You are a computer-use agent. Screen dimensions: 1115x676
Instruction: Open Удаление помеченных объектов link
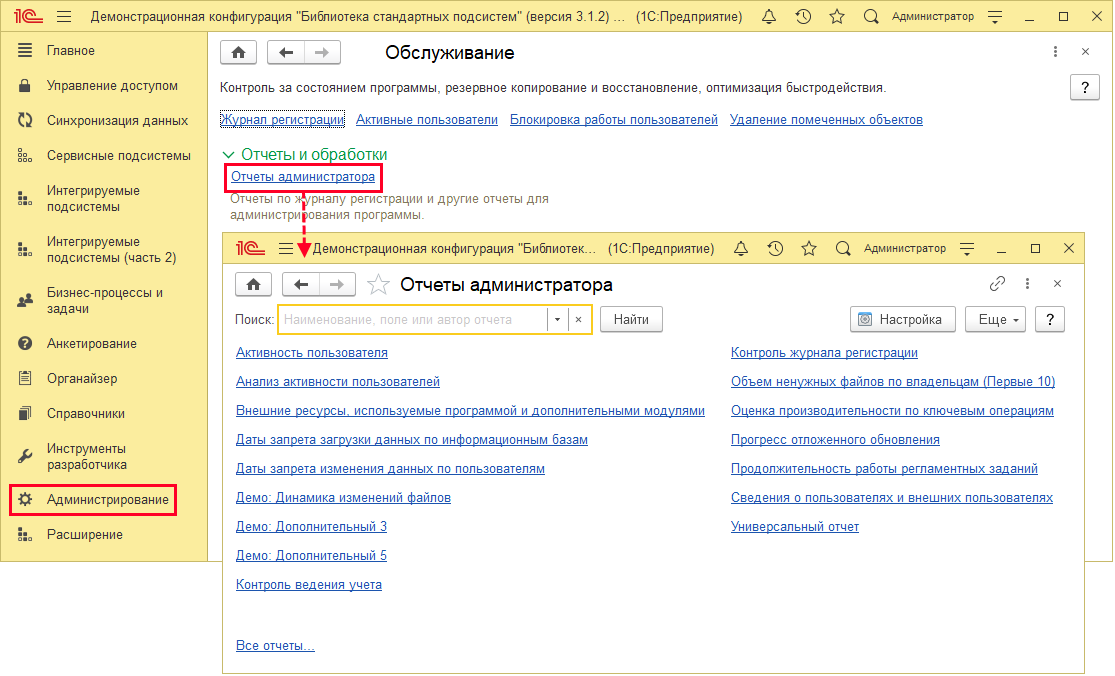826,119
